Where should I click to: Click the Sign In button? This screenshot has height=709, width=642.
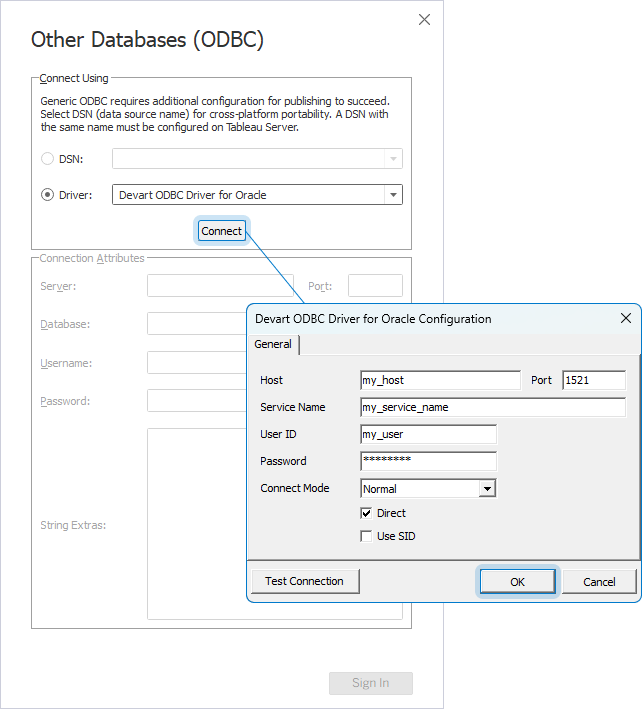(371, 683)
